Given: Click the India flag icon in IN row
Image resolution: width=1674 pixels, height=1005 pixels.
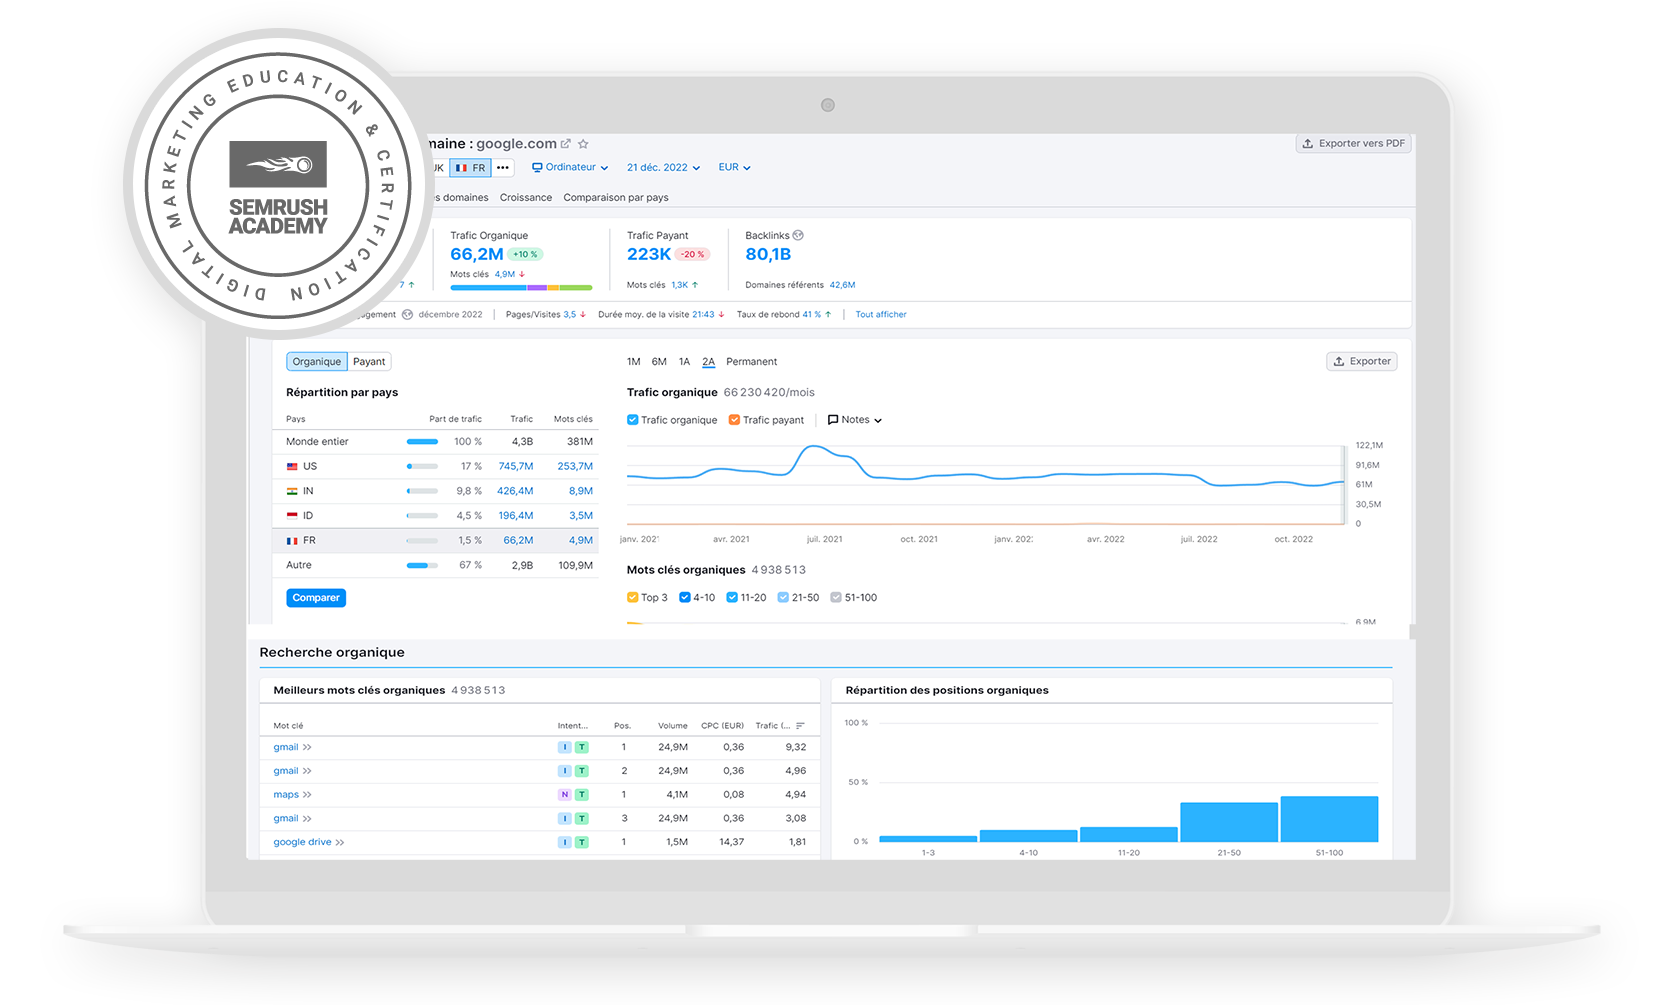Looking at the screenshot, I should pyautogui.click(x=292, y=491).
